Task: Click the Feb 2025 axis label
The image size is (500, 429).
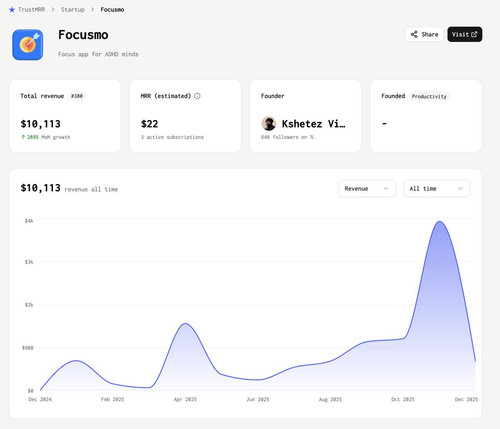Action: tap(113, 399)
